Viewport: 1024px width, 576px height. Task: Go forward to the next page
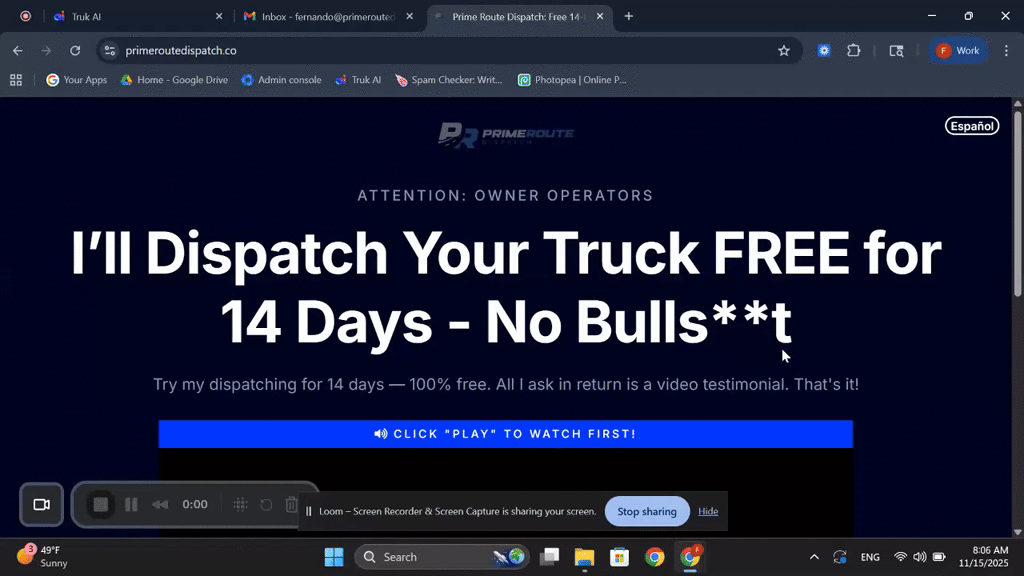(46, 50)
